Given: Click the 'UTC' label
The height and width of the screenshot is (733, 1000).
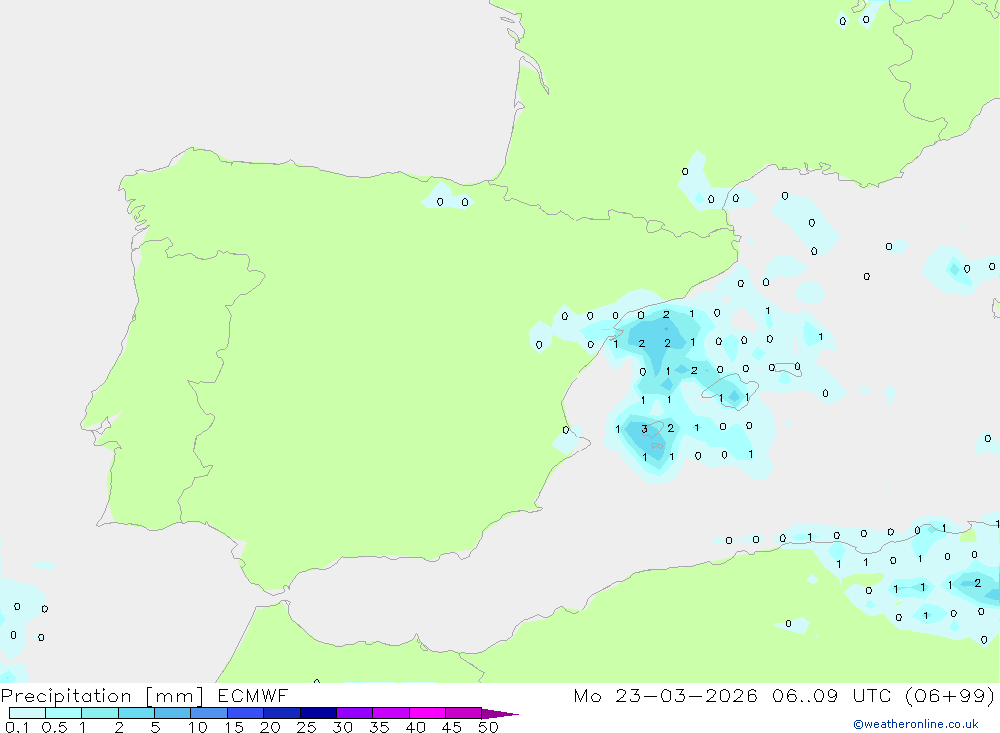Looking at the screenshot, I should tap(872, 695).
